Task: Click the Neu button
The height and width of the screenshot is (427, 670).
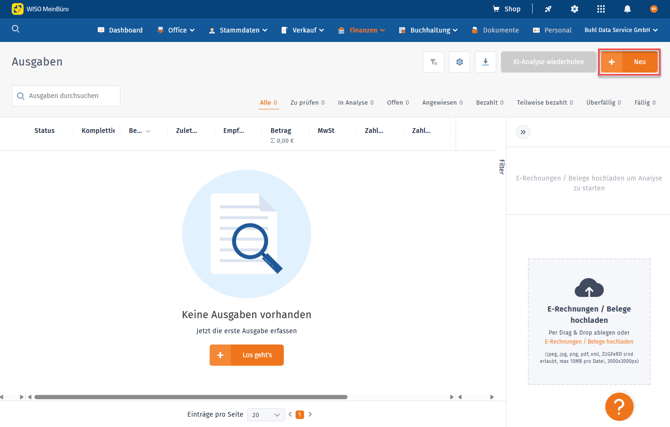Action: 629,62
